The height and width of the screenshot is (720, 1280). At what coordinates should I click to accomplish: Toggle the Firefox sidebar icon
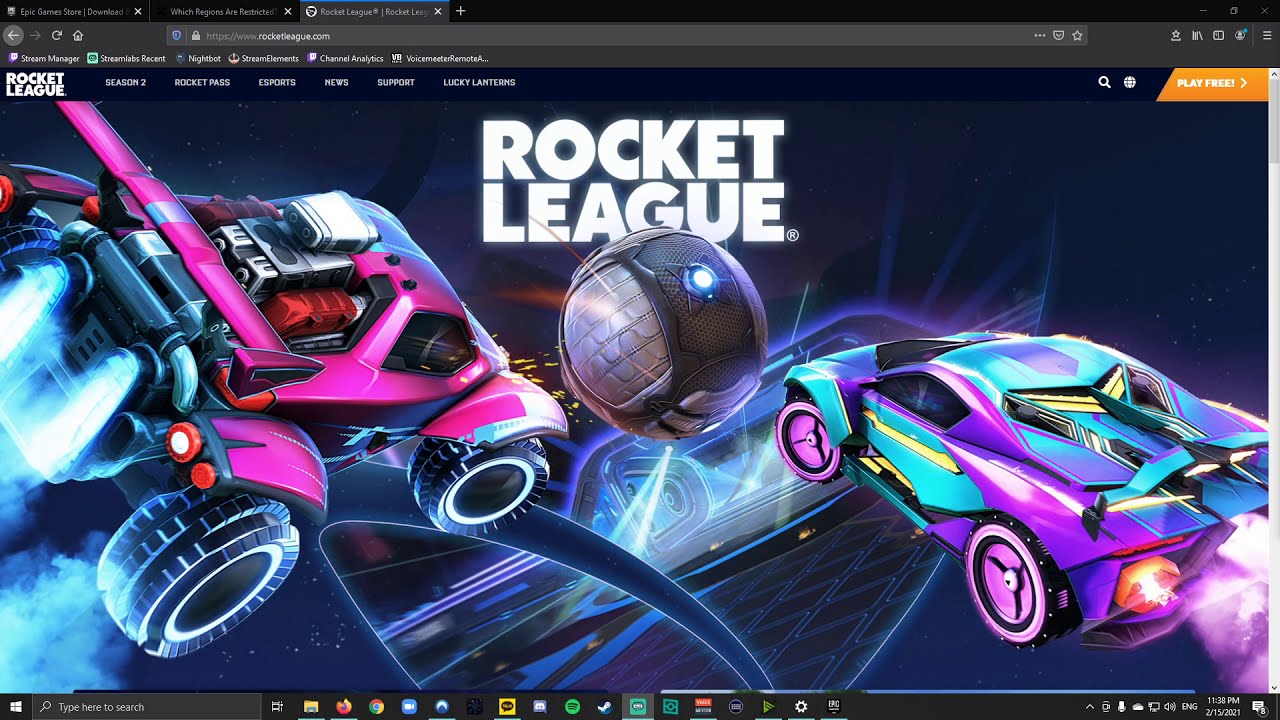coord(1218,35)
